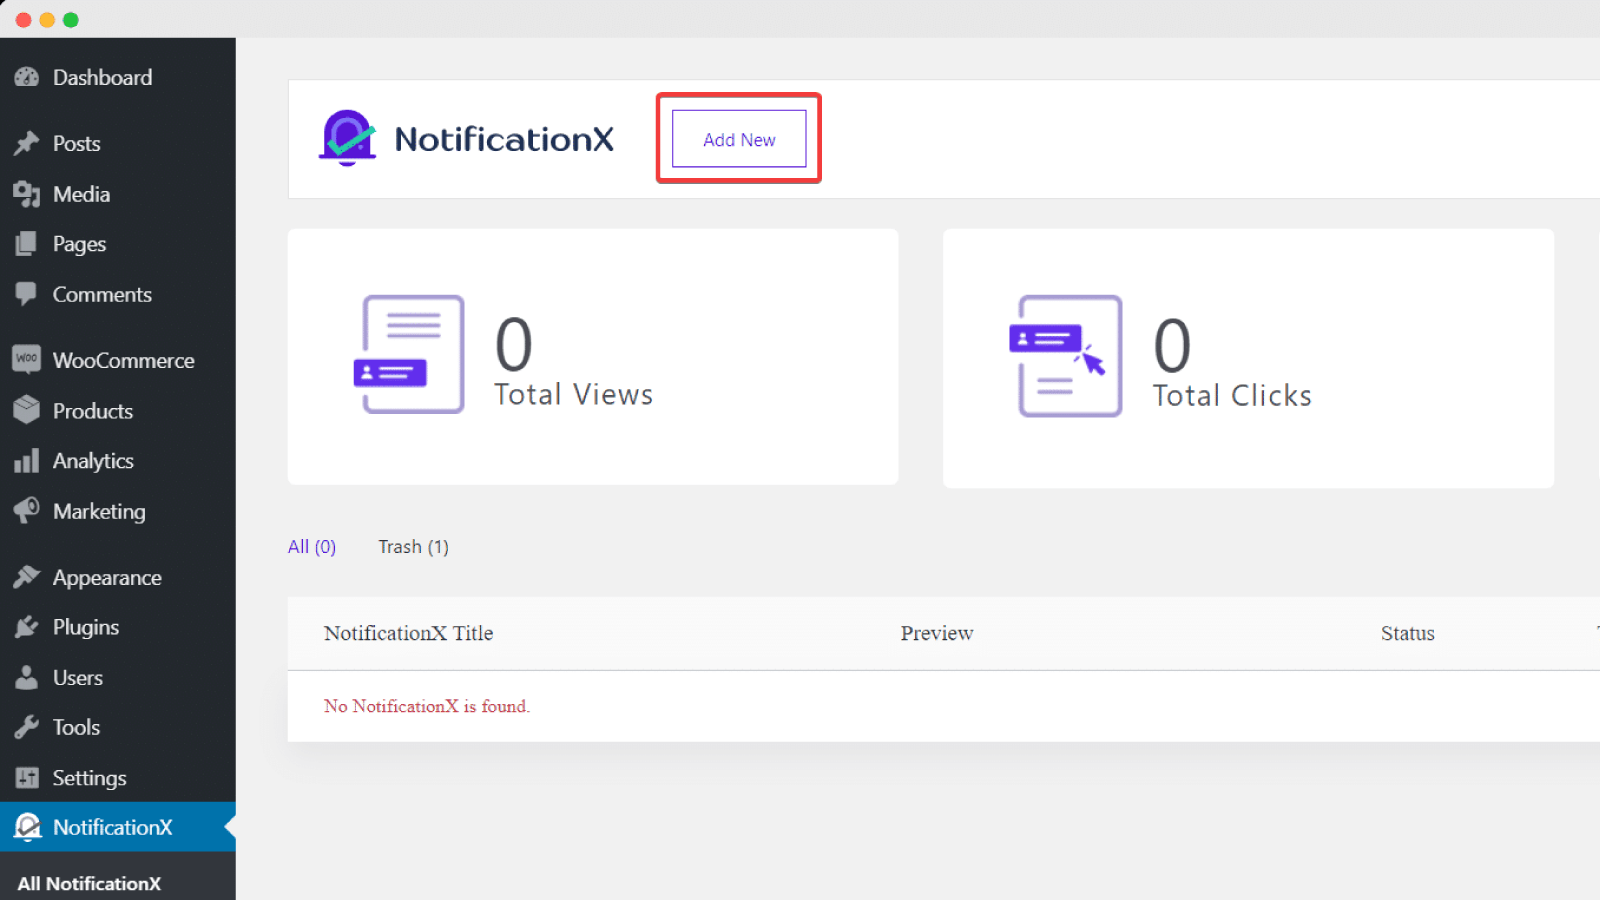1600x900 pixels.
Task: Click the WooCommerce woo icon
Action: [x=27, y=359]
